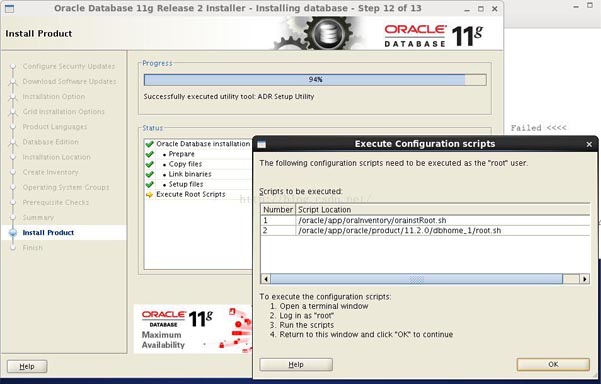
Task: Select the Prerequisite Checks step
Action: (x=56, y=202)
